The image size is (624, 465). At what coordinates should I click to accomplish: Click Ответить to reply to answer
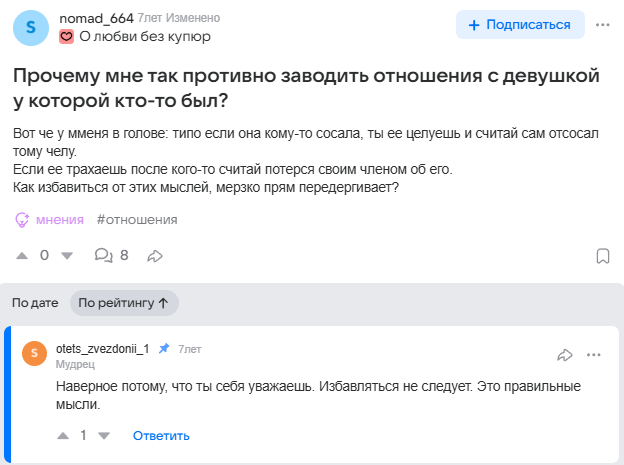click(161, 436)
